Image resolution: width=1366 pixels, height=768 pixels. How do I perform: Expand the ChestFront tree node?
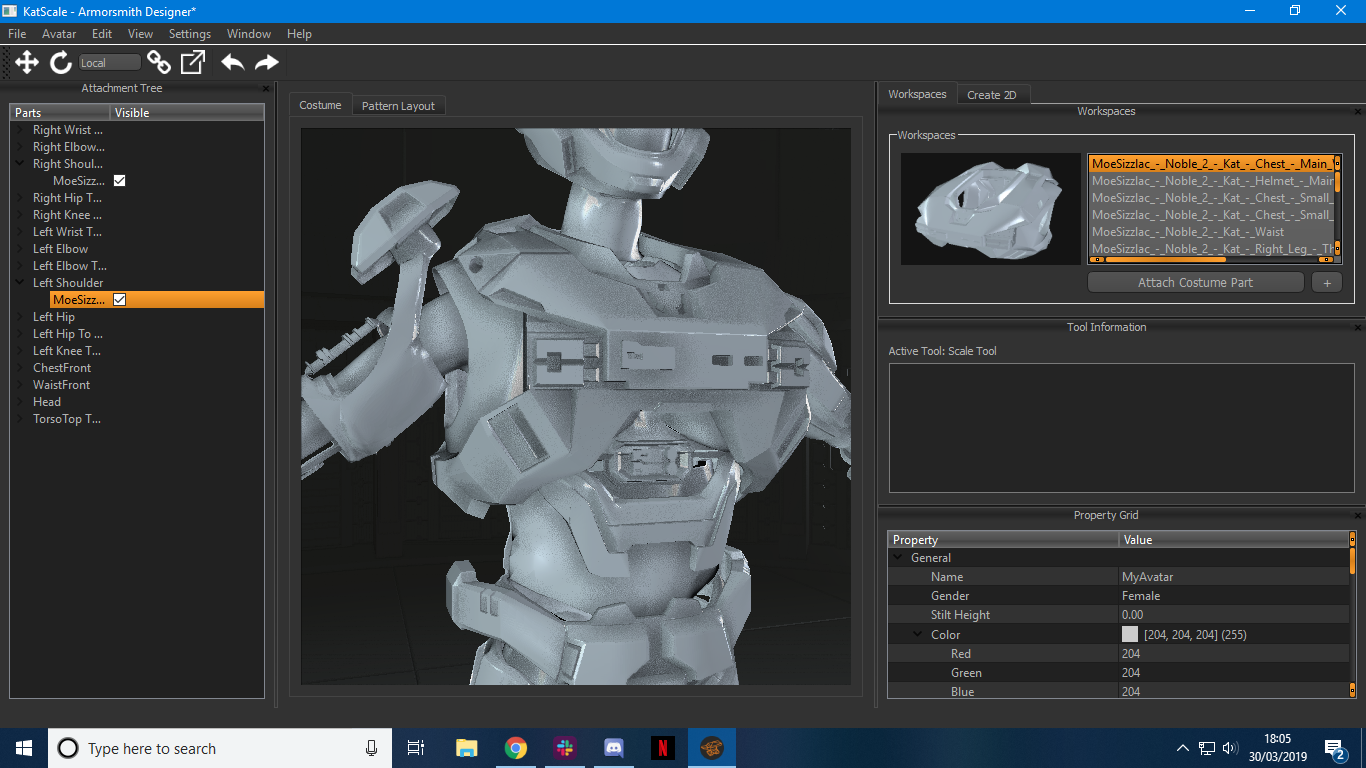click(20, 368)
